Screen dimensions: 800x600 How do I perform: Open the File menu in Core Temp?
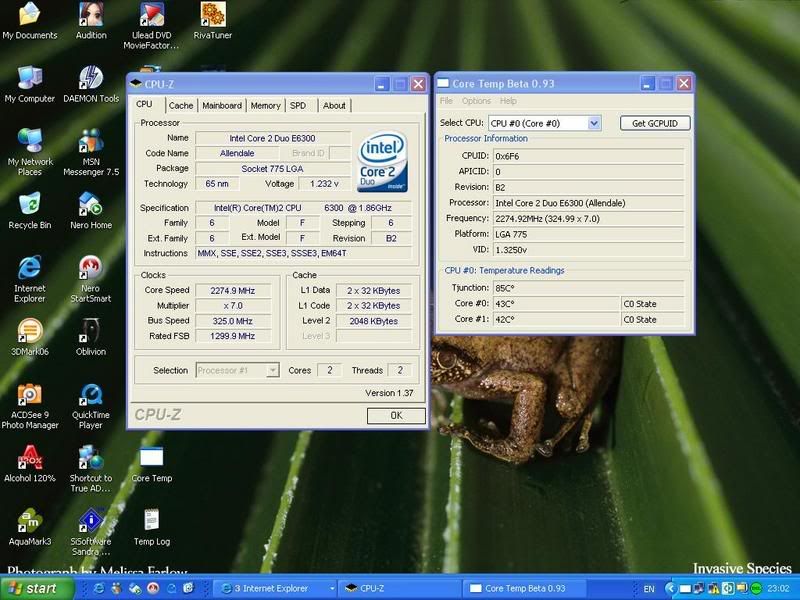tap(446, 101)
